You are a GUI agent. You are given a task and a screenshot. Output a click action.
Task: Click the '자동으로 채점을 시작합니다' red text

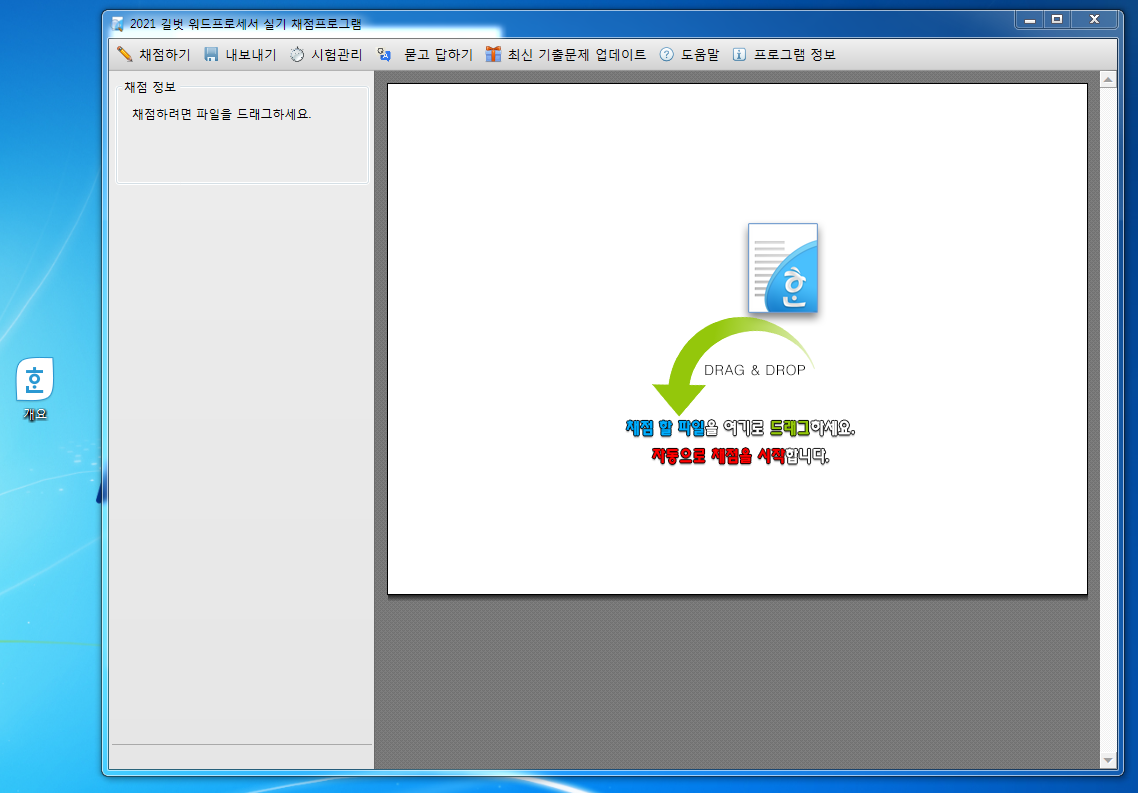[740, 457]
